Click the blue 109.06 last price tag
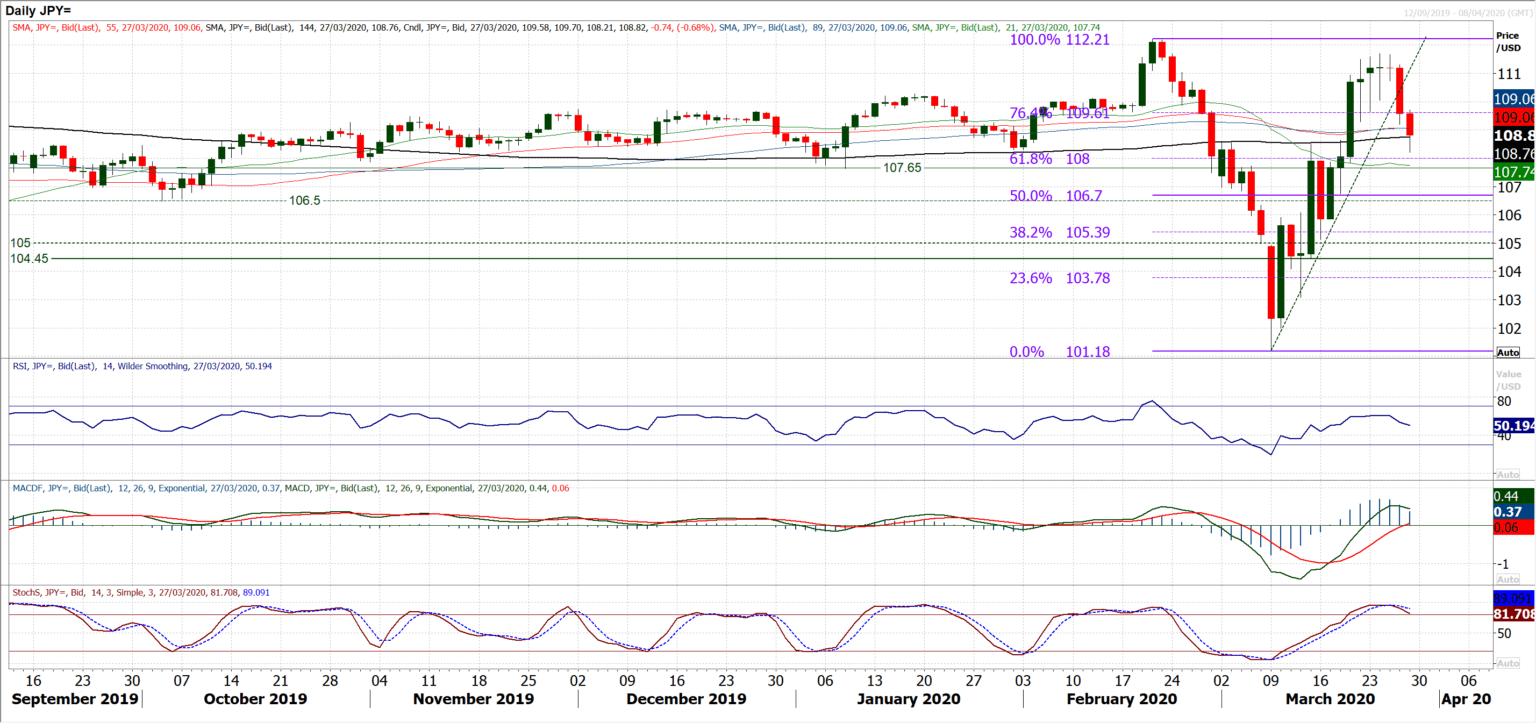 tap(1513, 99)
